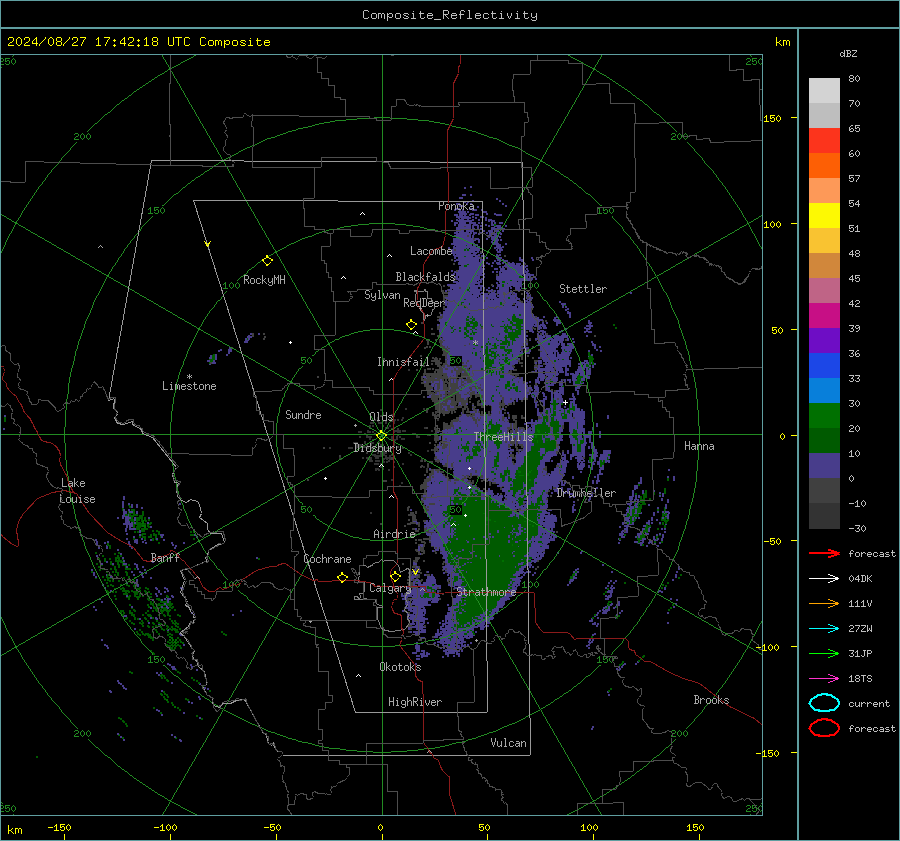Click the Sylvan label
Image resolution: width=900 pixels, height=841 pixels.
[382, 295]
